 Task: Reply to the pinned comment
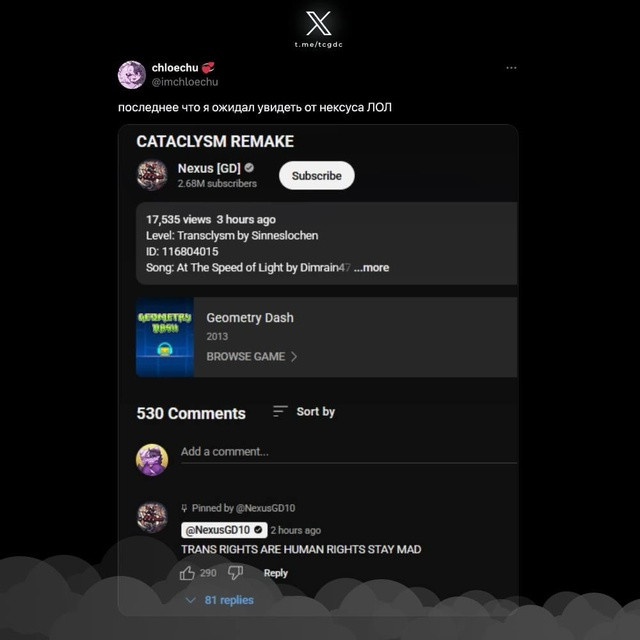(x=276, y=573)
